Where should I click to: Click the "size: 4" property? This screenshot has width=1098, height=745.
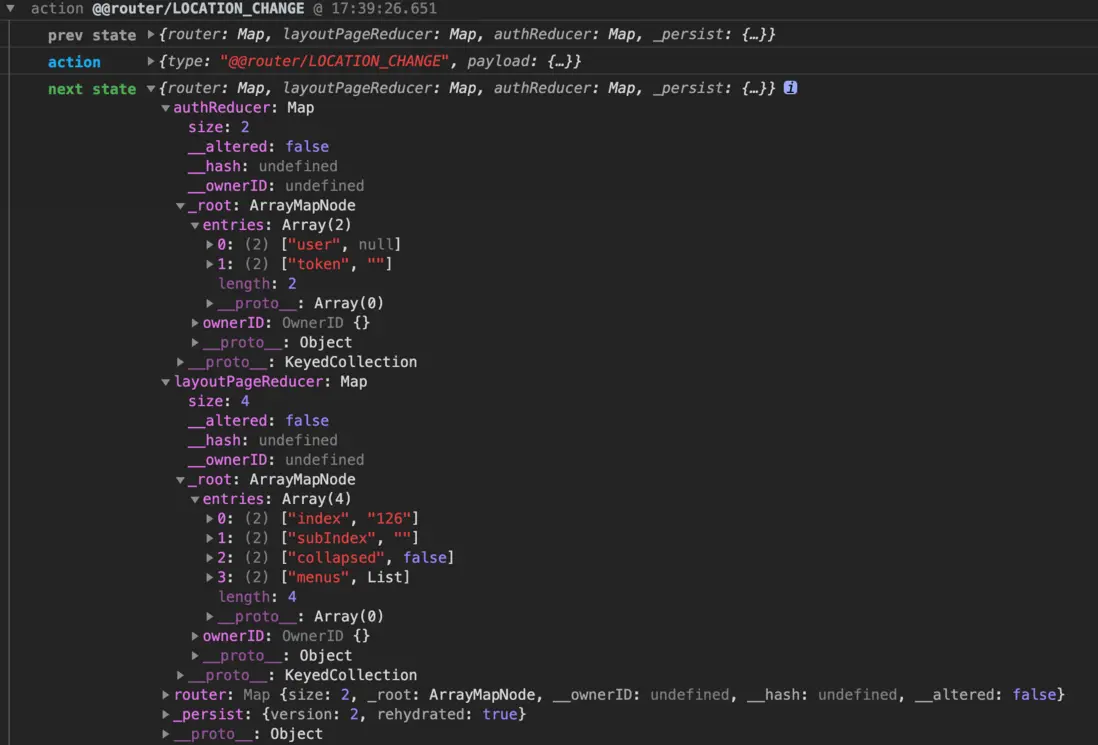click(x=218, y=401)
